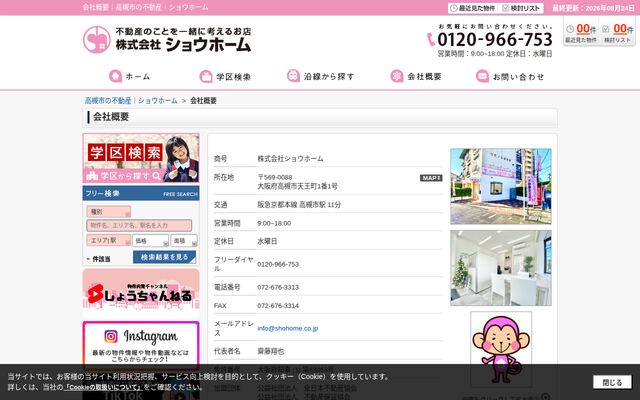Click the info@shohome.co.jp email link
Viewport: 640px width, 400px height.
coord(288,328)
